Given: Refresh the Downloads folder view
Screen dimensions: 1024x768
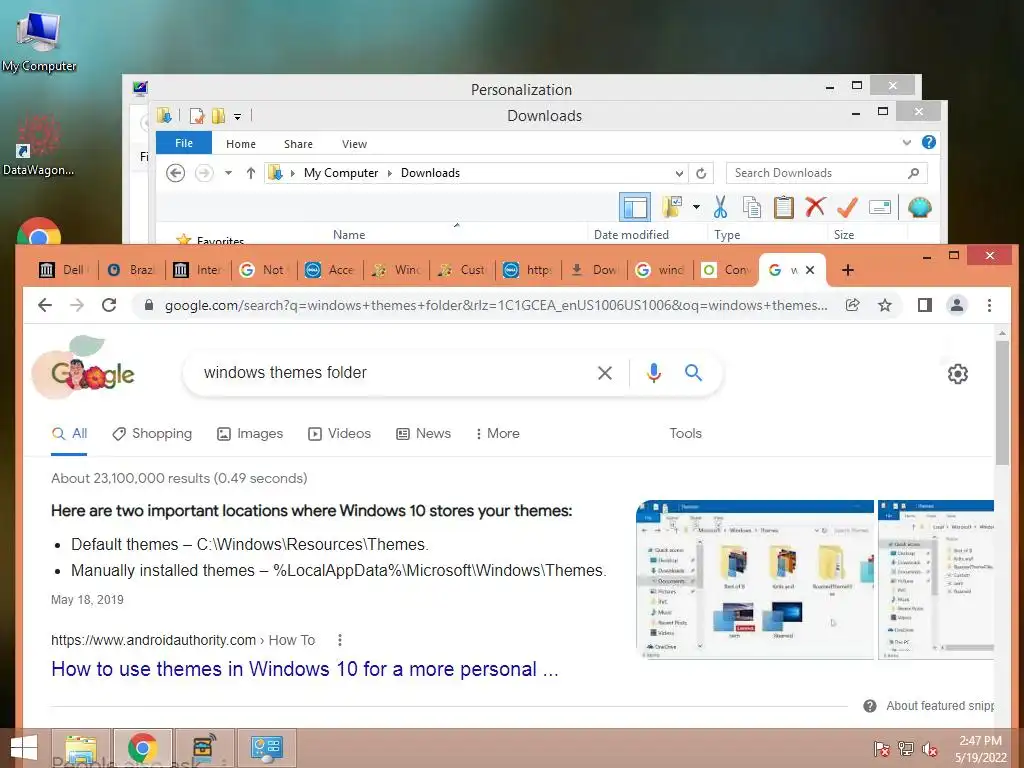Looking at the screenshot, I should tap(701, 173).
